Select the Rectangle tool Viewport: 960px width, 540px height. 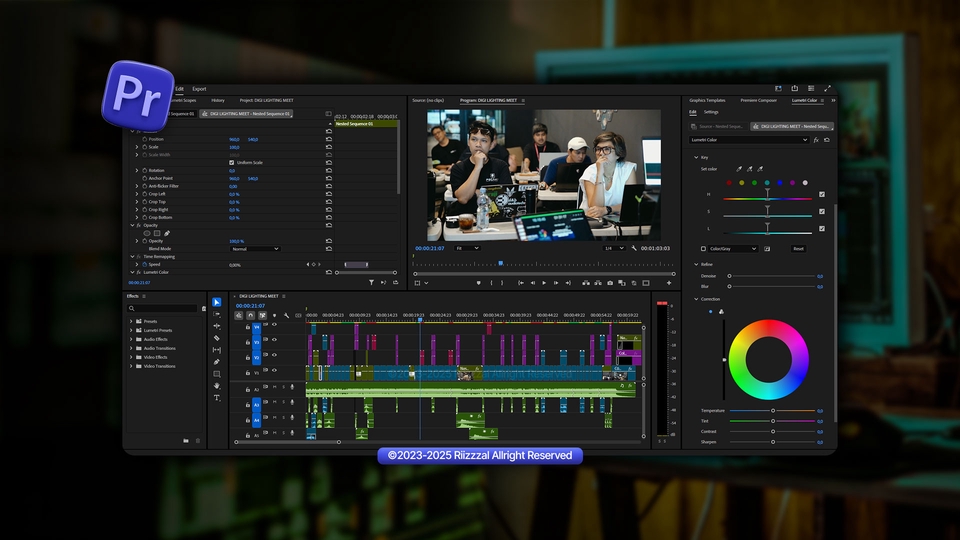[217, 373]
